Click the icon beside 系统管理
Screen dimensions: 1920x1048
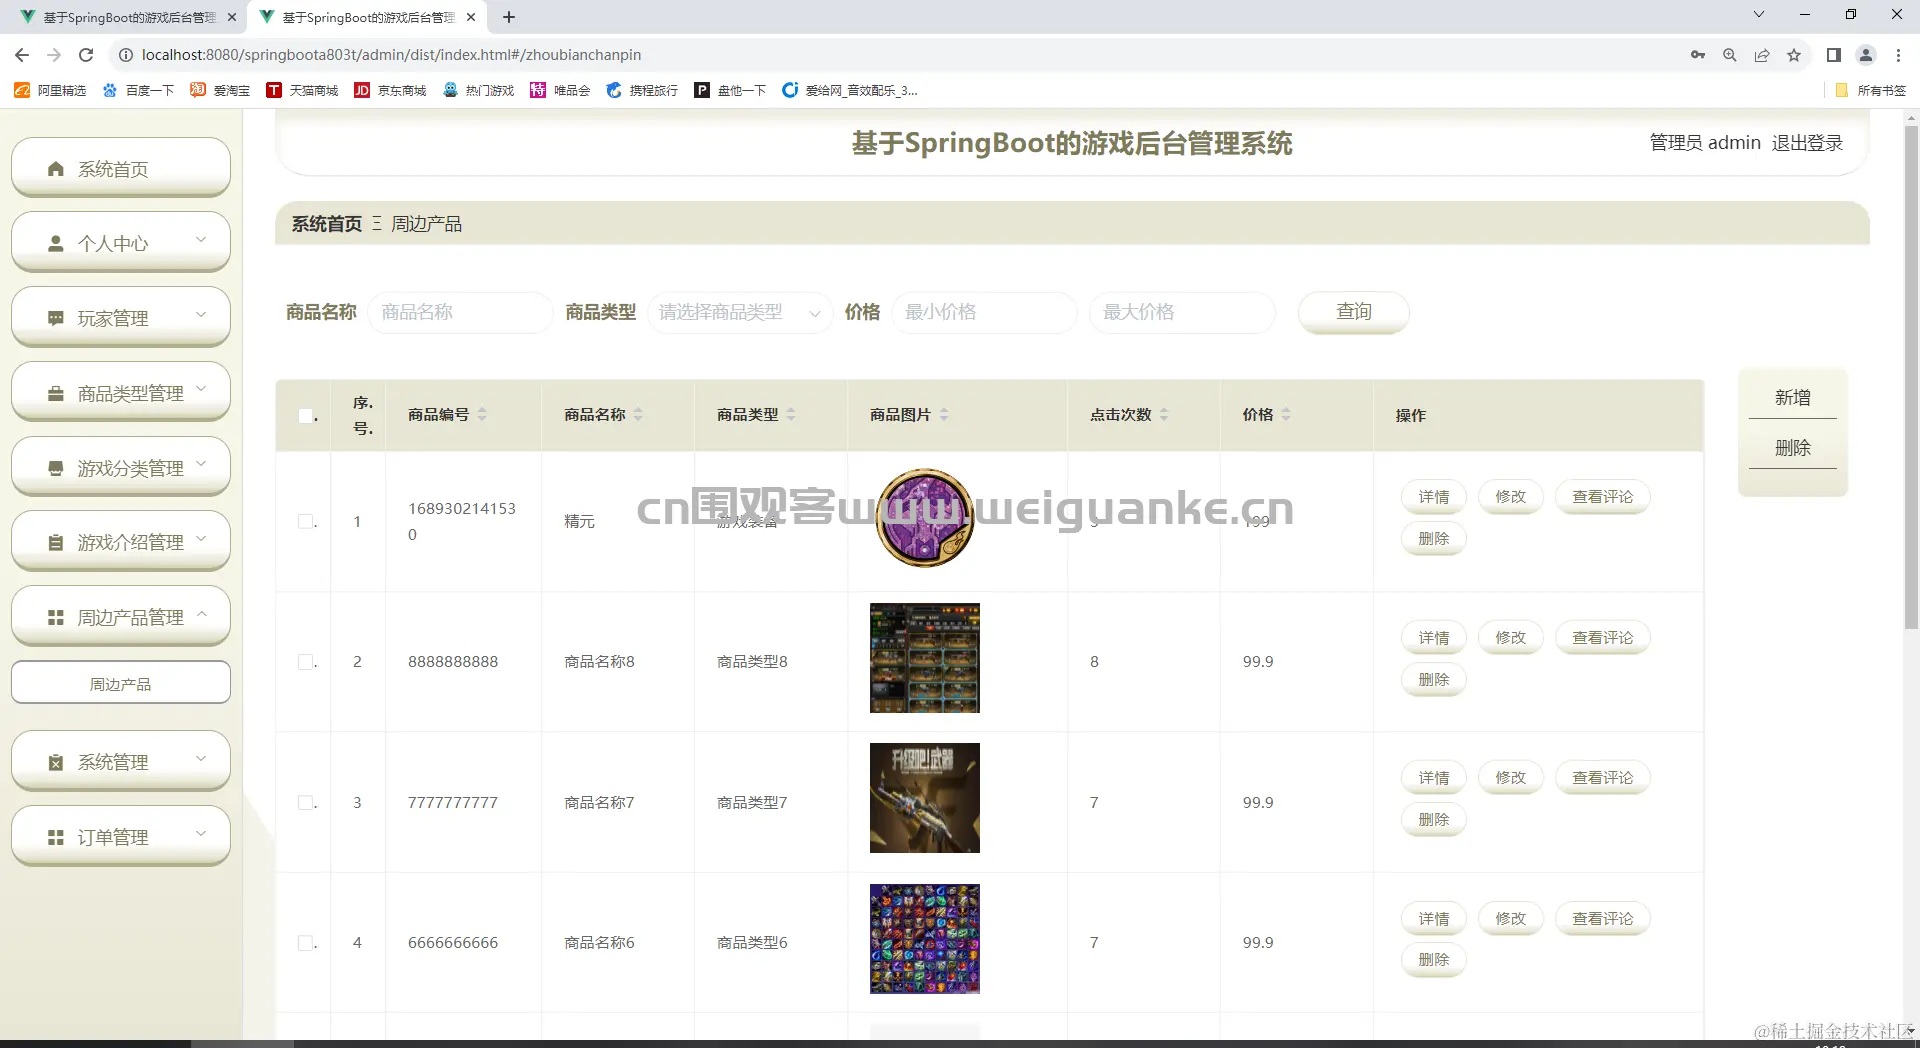point(56,762)
